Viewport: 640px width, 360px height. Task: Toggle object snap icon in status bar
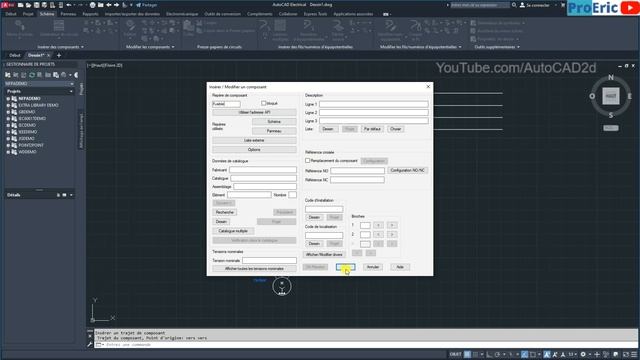point(533,354)
